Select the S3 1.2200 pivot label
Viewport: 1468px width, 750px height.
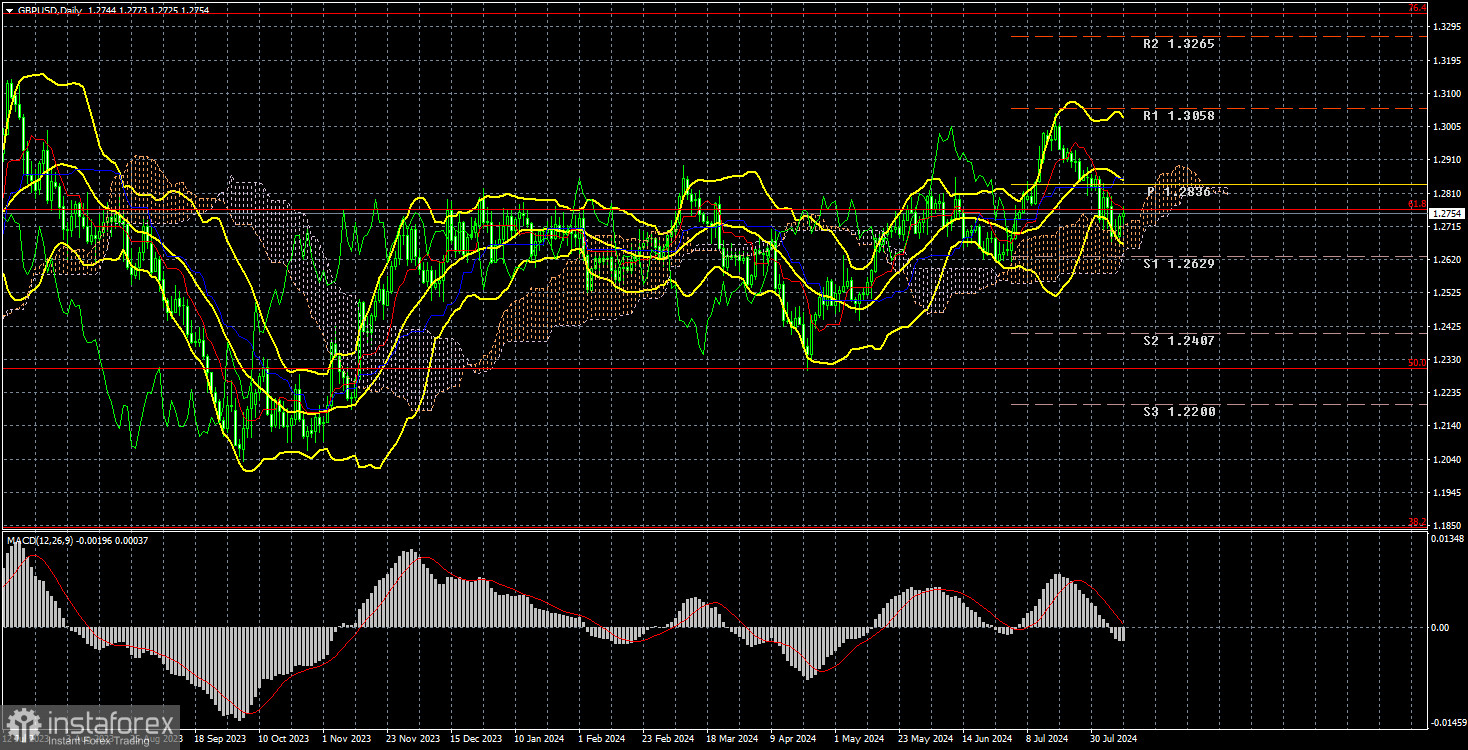pyautogui.click(x=1180, y=411)
